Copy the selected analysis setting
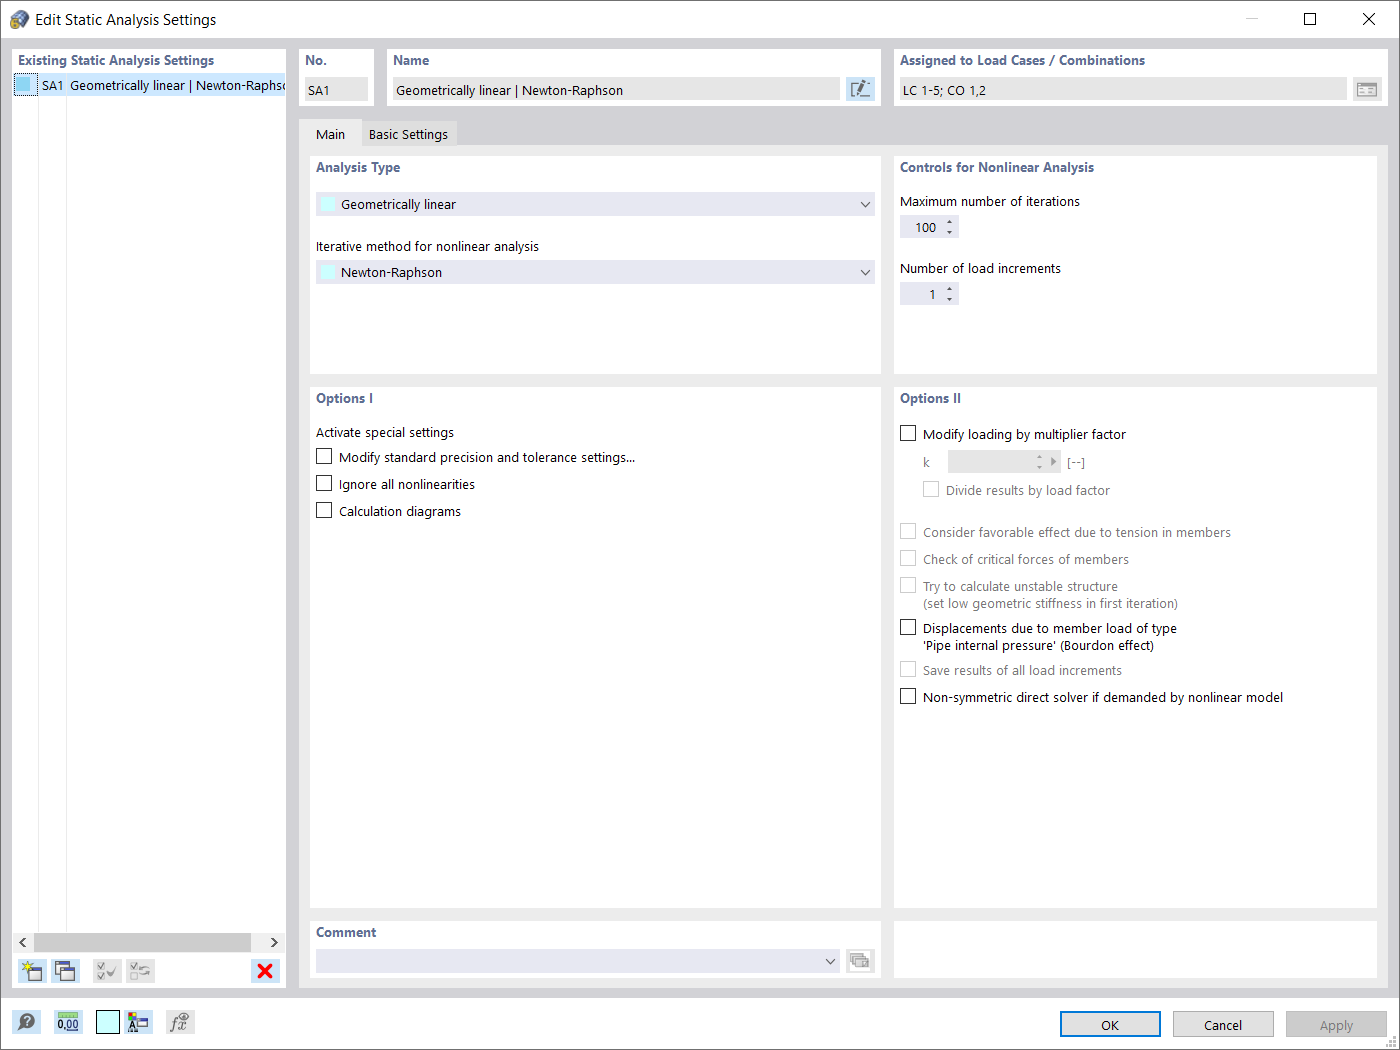 tap(65, 971)
